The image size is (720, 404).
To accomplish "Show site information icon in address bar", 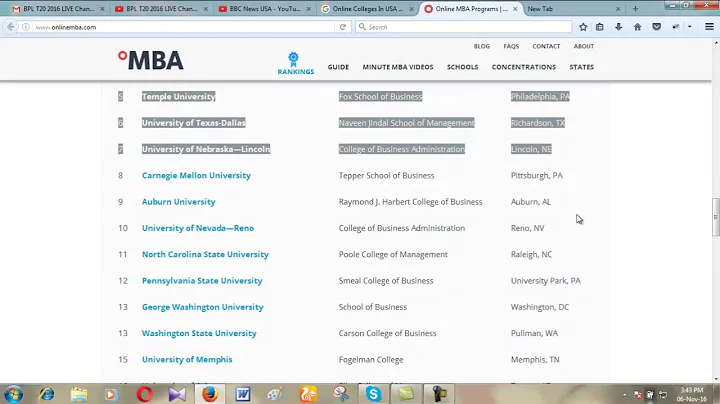I will tap(26, 27).
